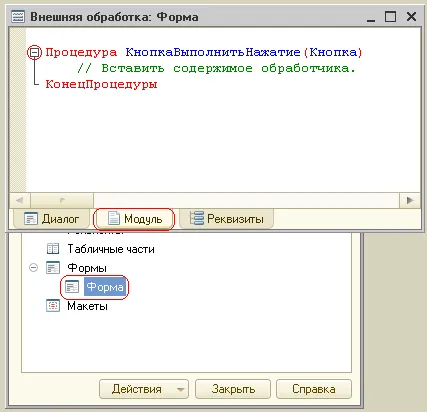Open help with Справка button
This screenshot has width=427, height=412.
point(314,389)
